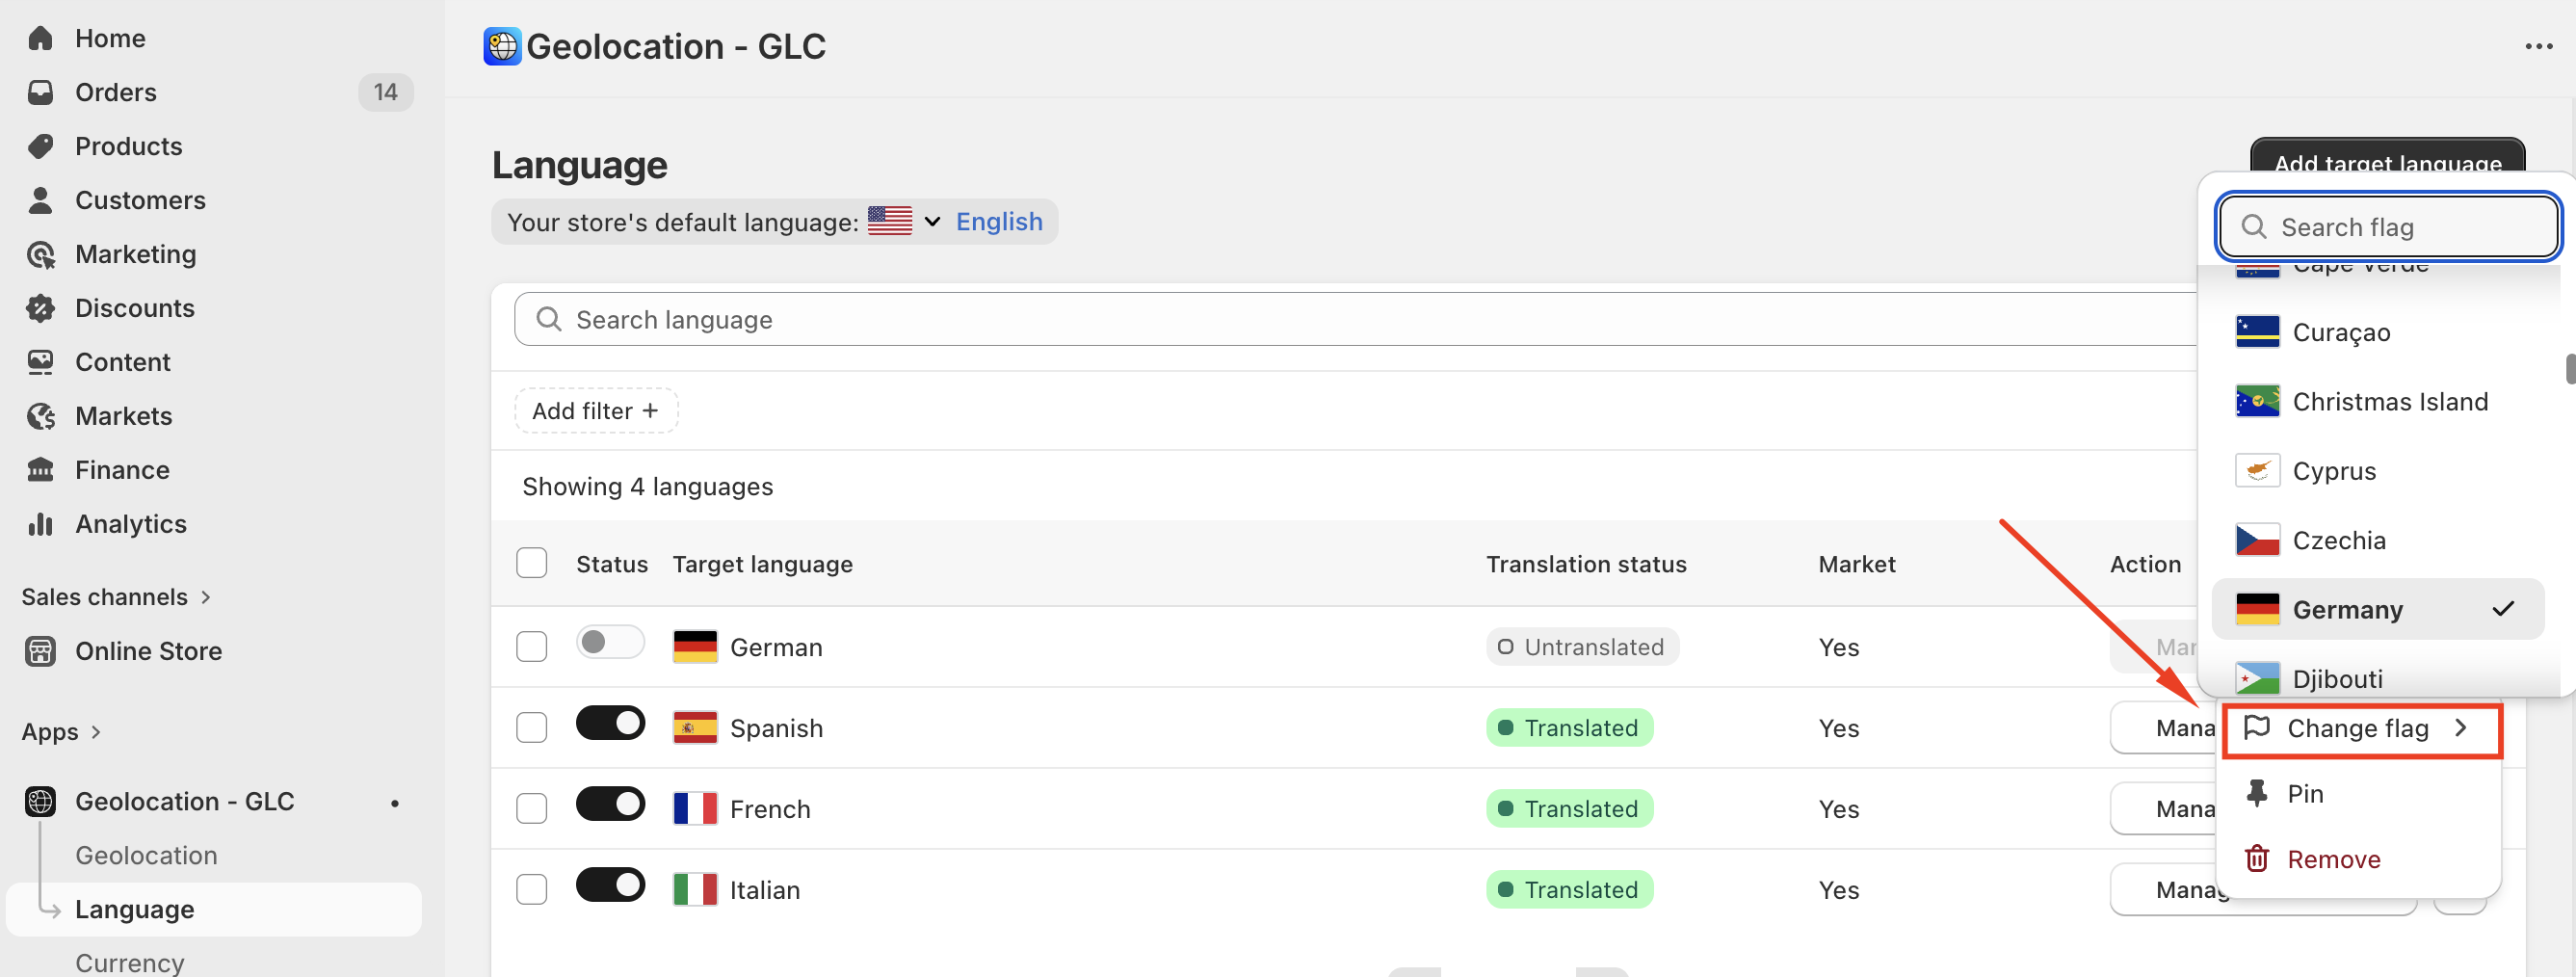Tick the German row checkbox
This screenshot has width=2576, height=977.
(531, 647)
